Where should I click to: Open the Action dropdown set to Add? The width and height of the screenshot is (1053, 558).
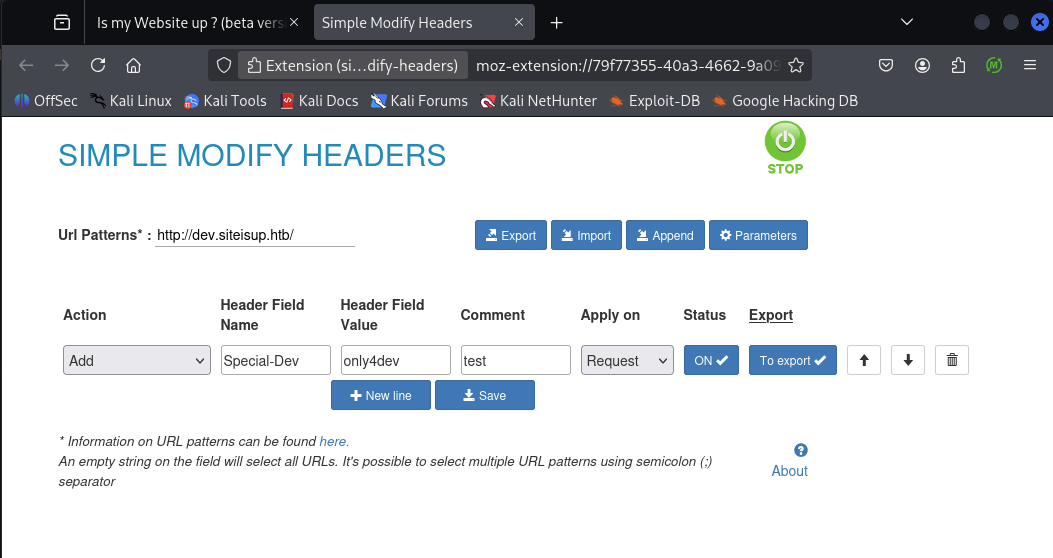click(137, 360)
